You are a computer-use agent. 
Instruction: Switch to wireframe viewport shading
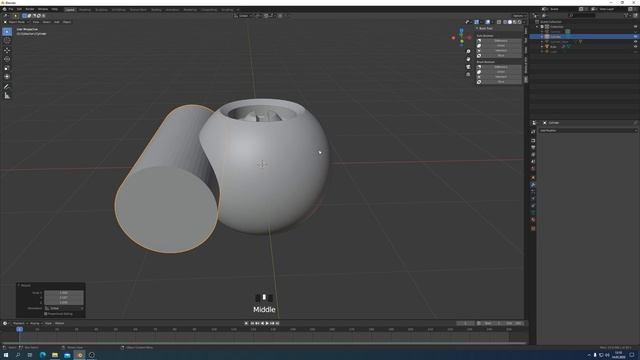coord(505,22)
